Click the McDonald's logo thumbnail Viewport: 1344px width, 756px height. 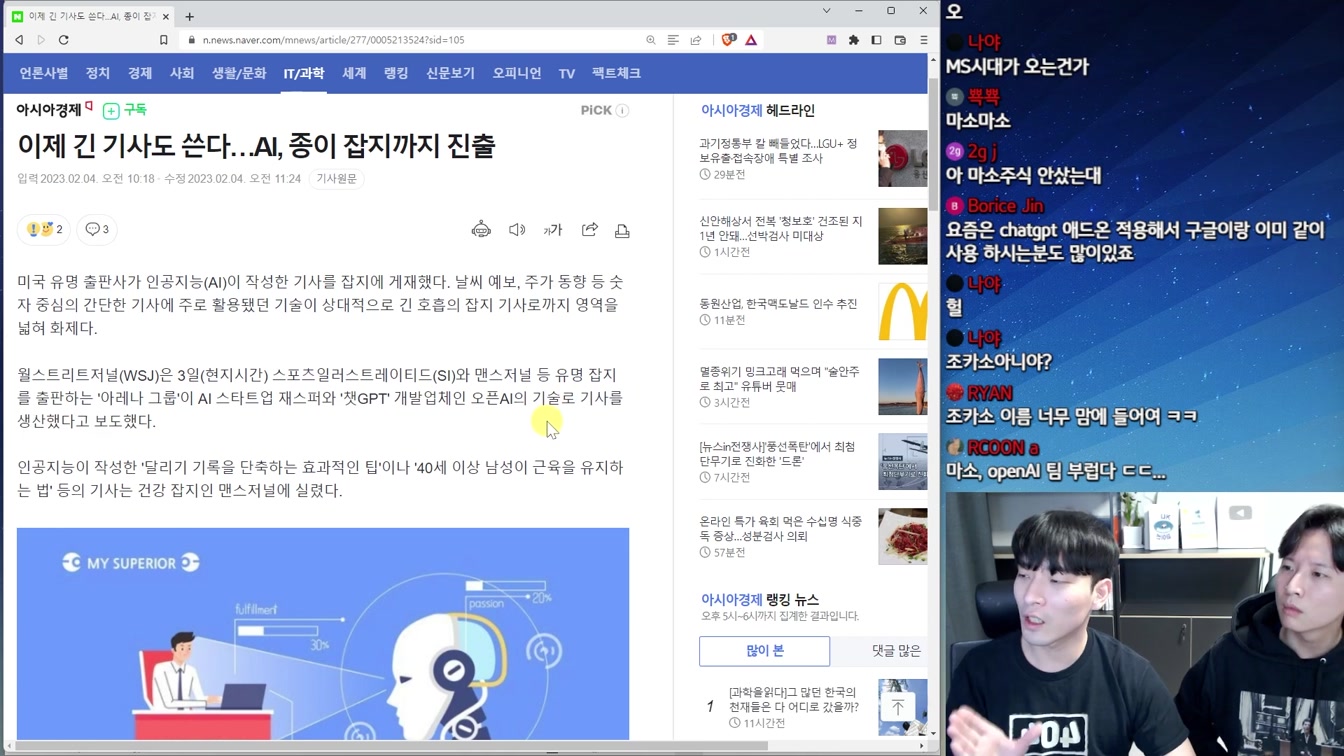click(x=903, y=311)
